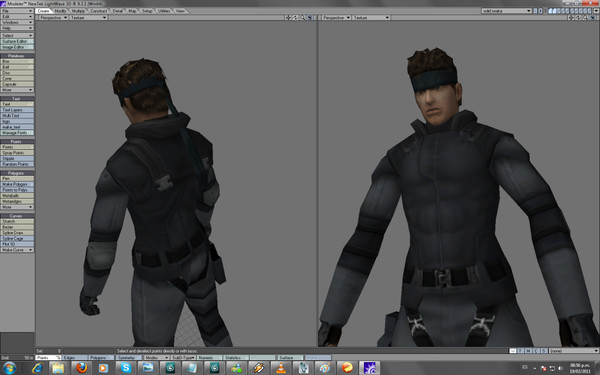
Task: Open the Help dropdown menu
Action: tap(17, 28)
